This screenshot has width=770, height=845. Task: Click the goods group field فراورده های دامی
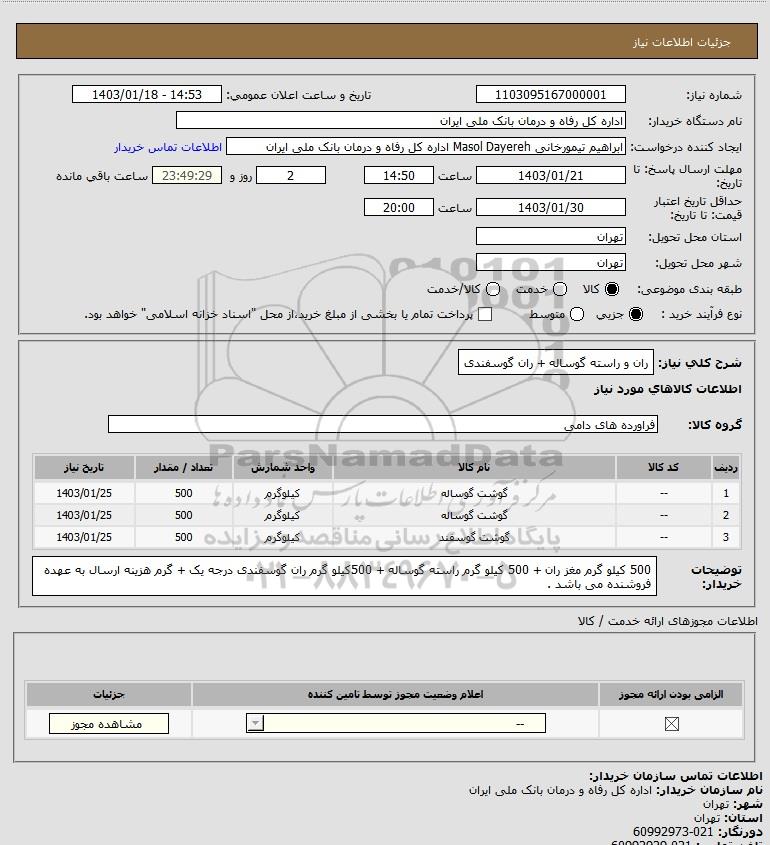(383, 424)
